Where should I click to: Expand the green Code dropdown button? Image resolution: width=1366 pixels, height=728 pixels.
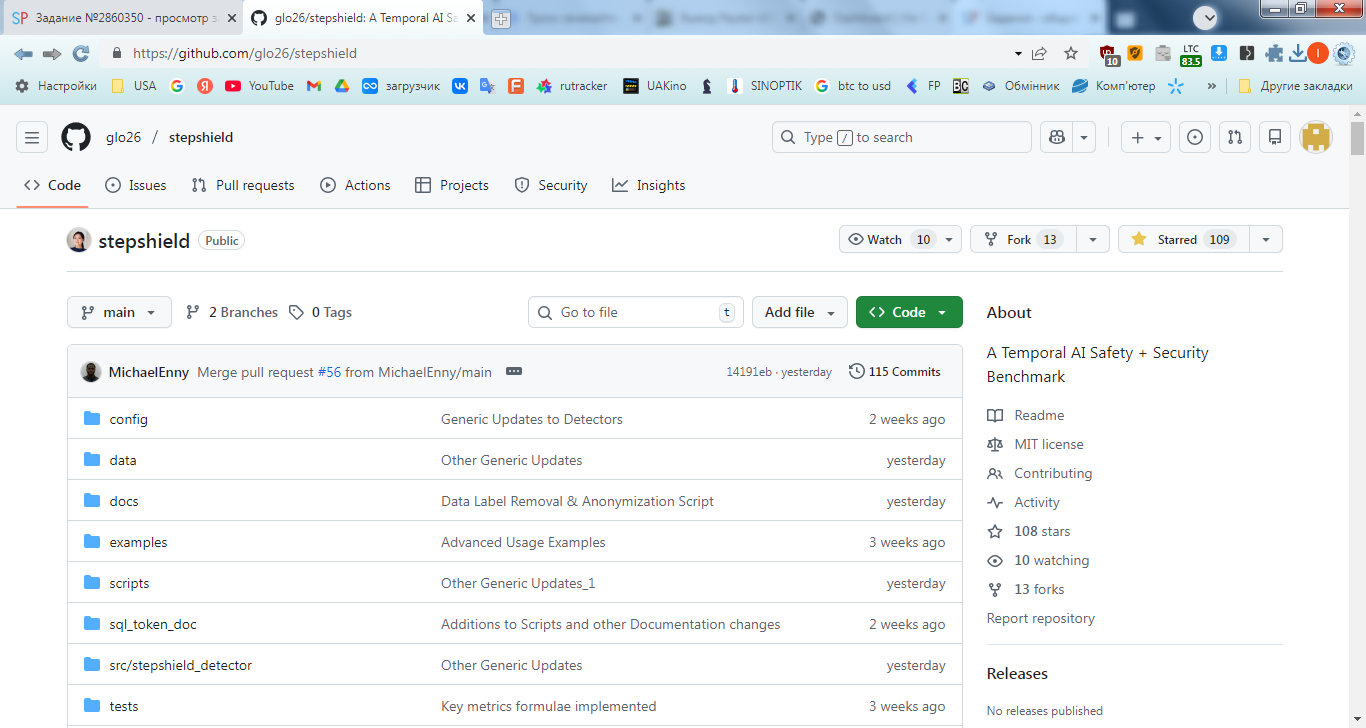[x=909, y=312]
